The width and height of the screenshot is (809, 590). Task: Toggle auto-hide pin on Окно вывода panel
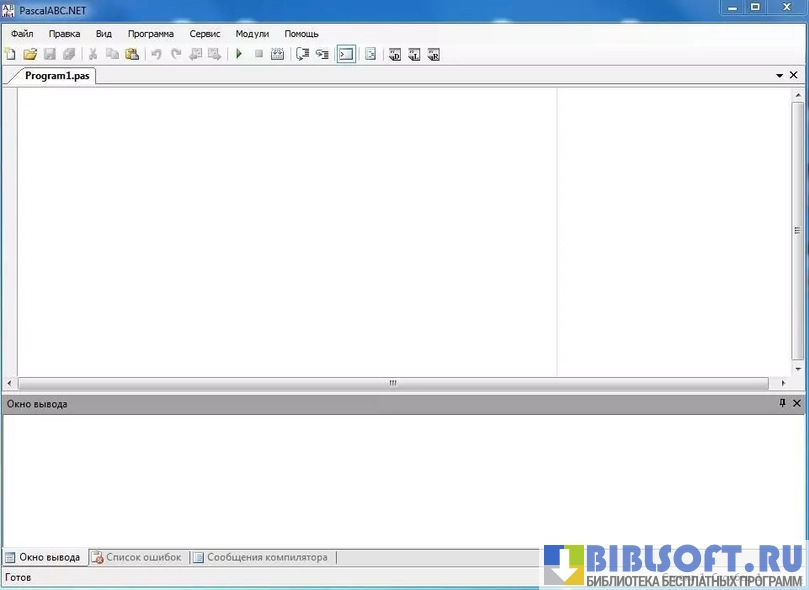coord(782,403)
